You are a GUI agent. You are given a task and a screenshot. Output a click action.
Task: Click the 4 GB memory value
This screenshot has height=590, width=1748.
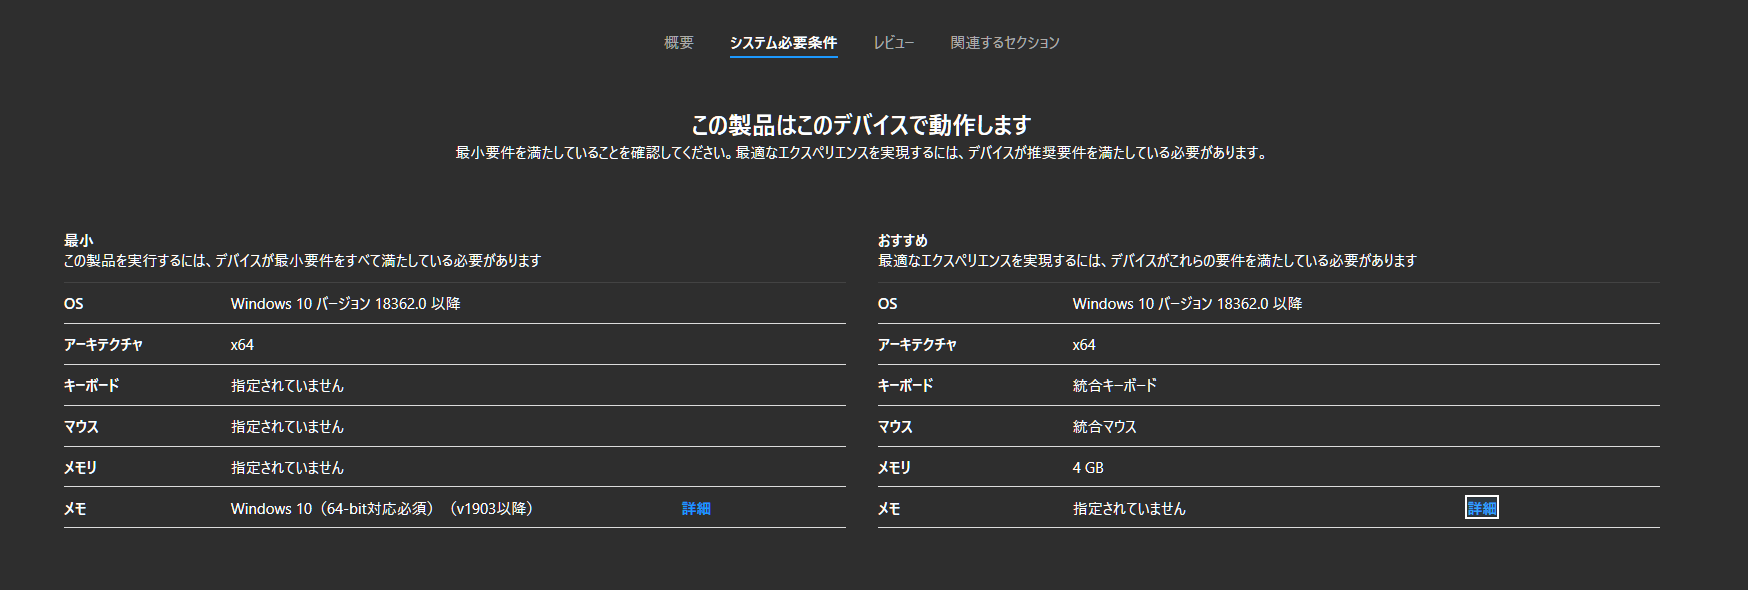point(1088,467)
